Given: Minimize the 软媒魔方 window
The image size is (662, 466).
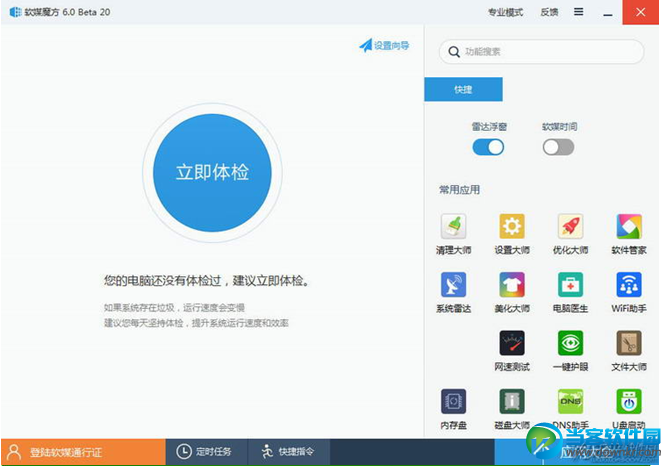Looking at the screenshot, I should click(x=608, y=13).
